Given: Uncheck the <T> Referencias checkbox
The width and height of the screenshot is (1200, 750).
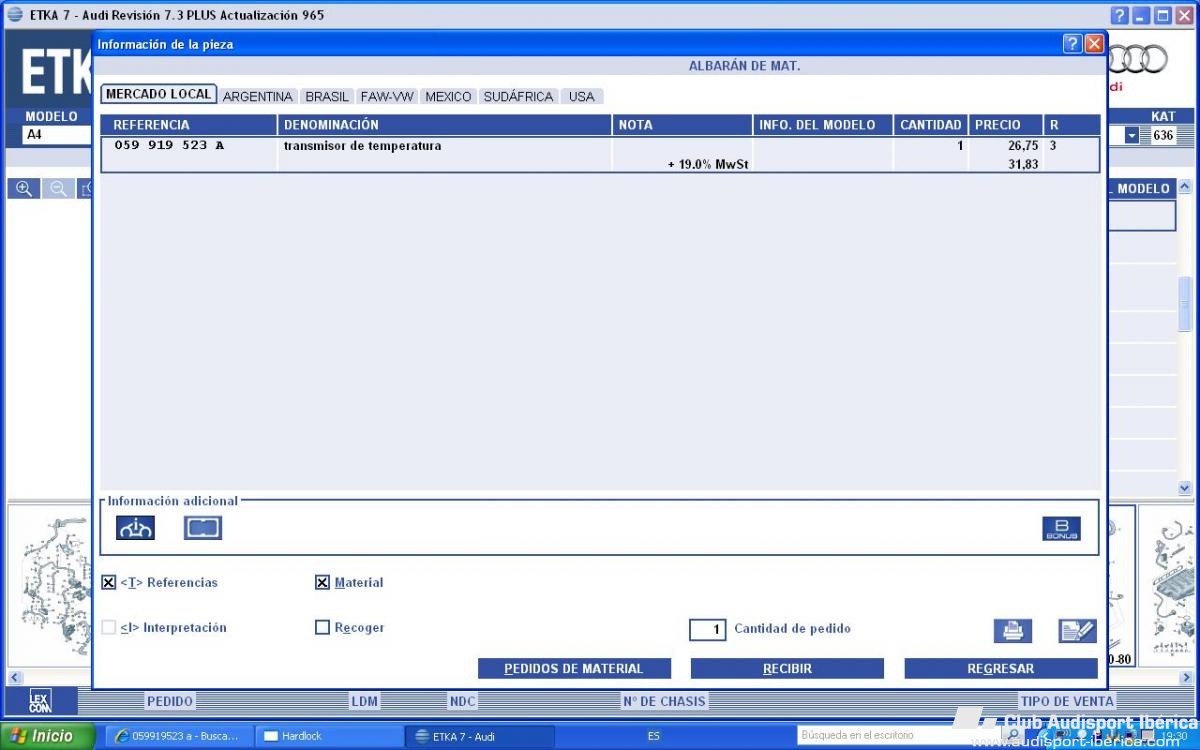Looking at the screenshot, I should pos(109,583).
